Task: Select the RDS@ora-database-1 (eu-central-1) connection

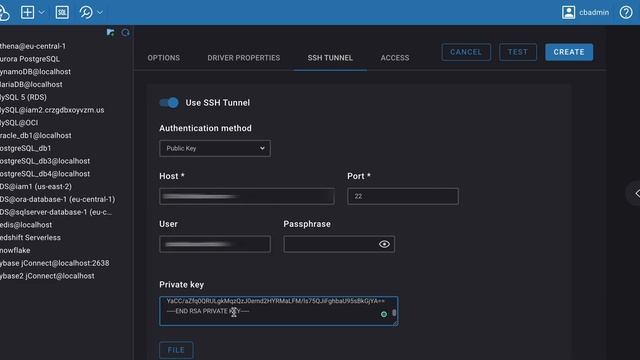Action: click(58, 199)
